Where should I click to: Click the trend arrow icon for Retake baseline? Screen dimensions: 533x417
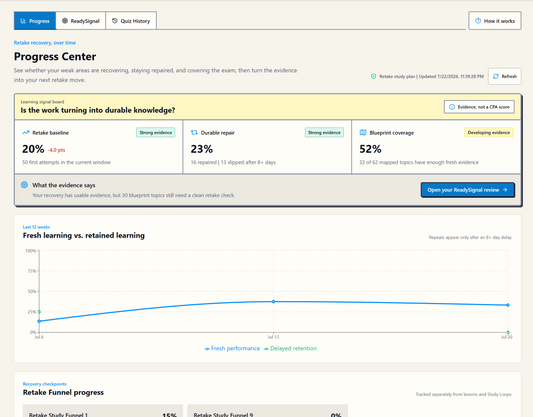25,133
